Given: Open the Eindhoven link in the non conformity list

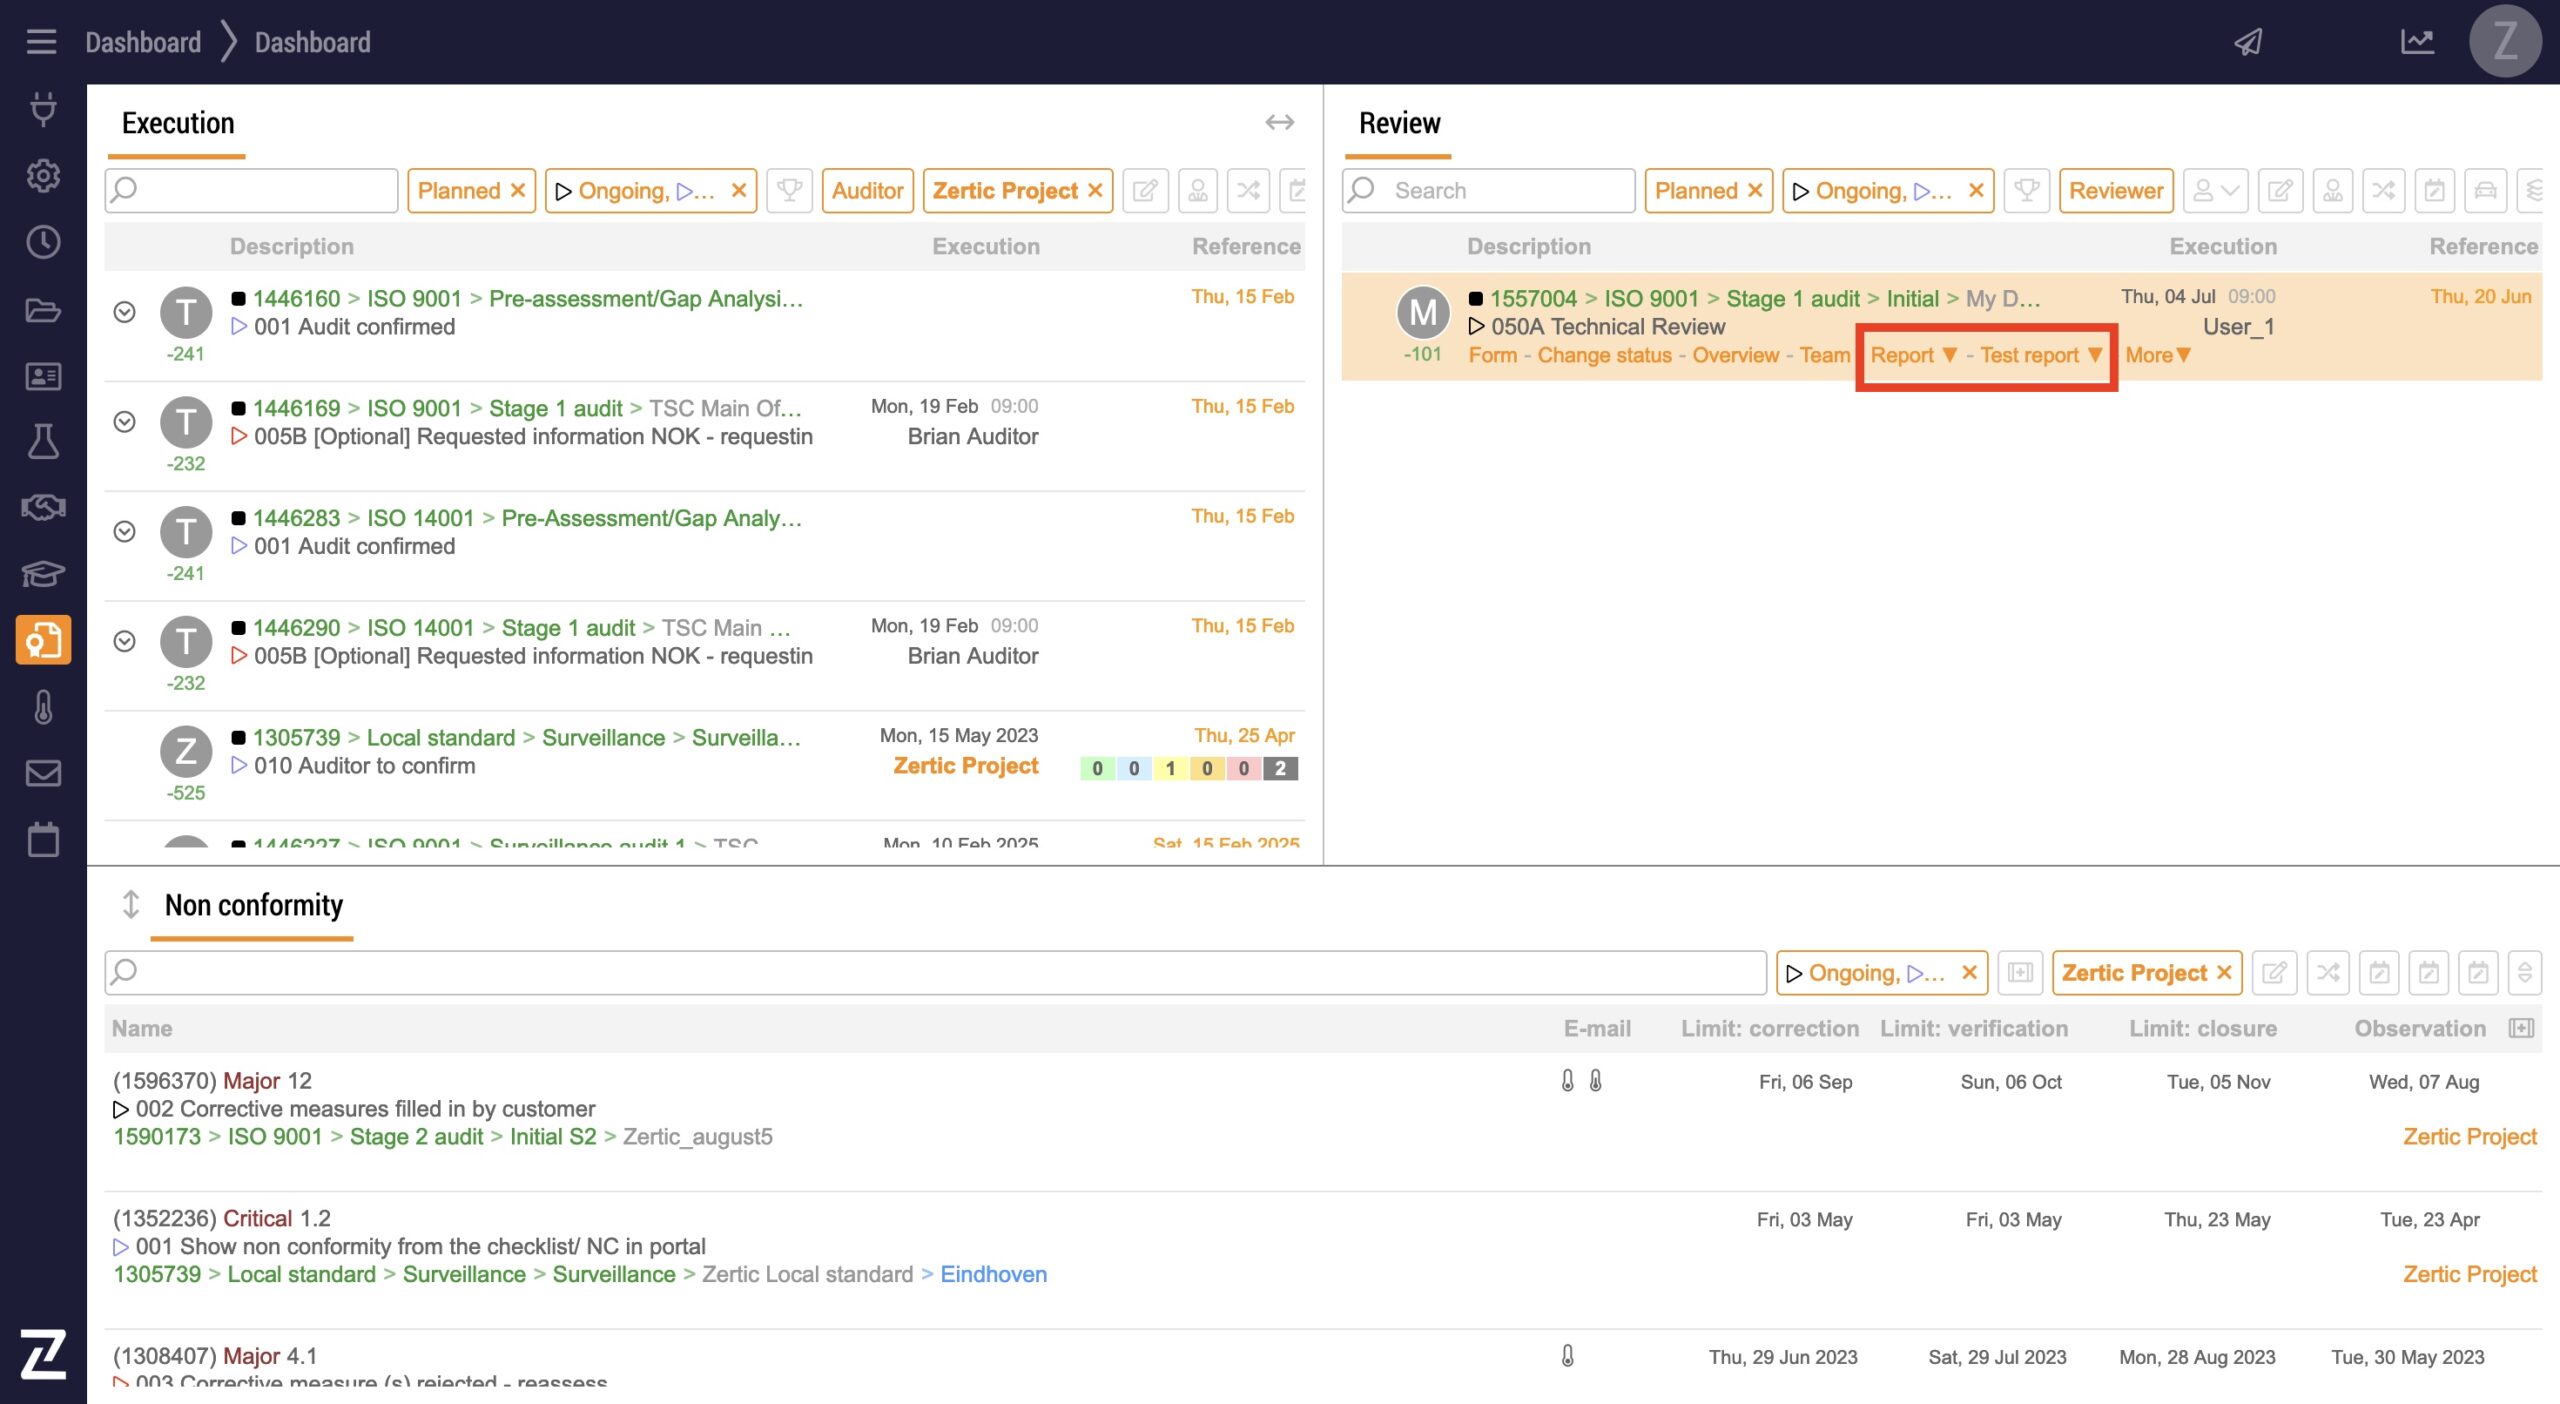Looking at the screenshot, I should 993,1274.
